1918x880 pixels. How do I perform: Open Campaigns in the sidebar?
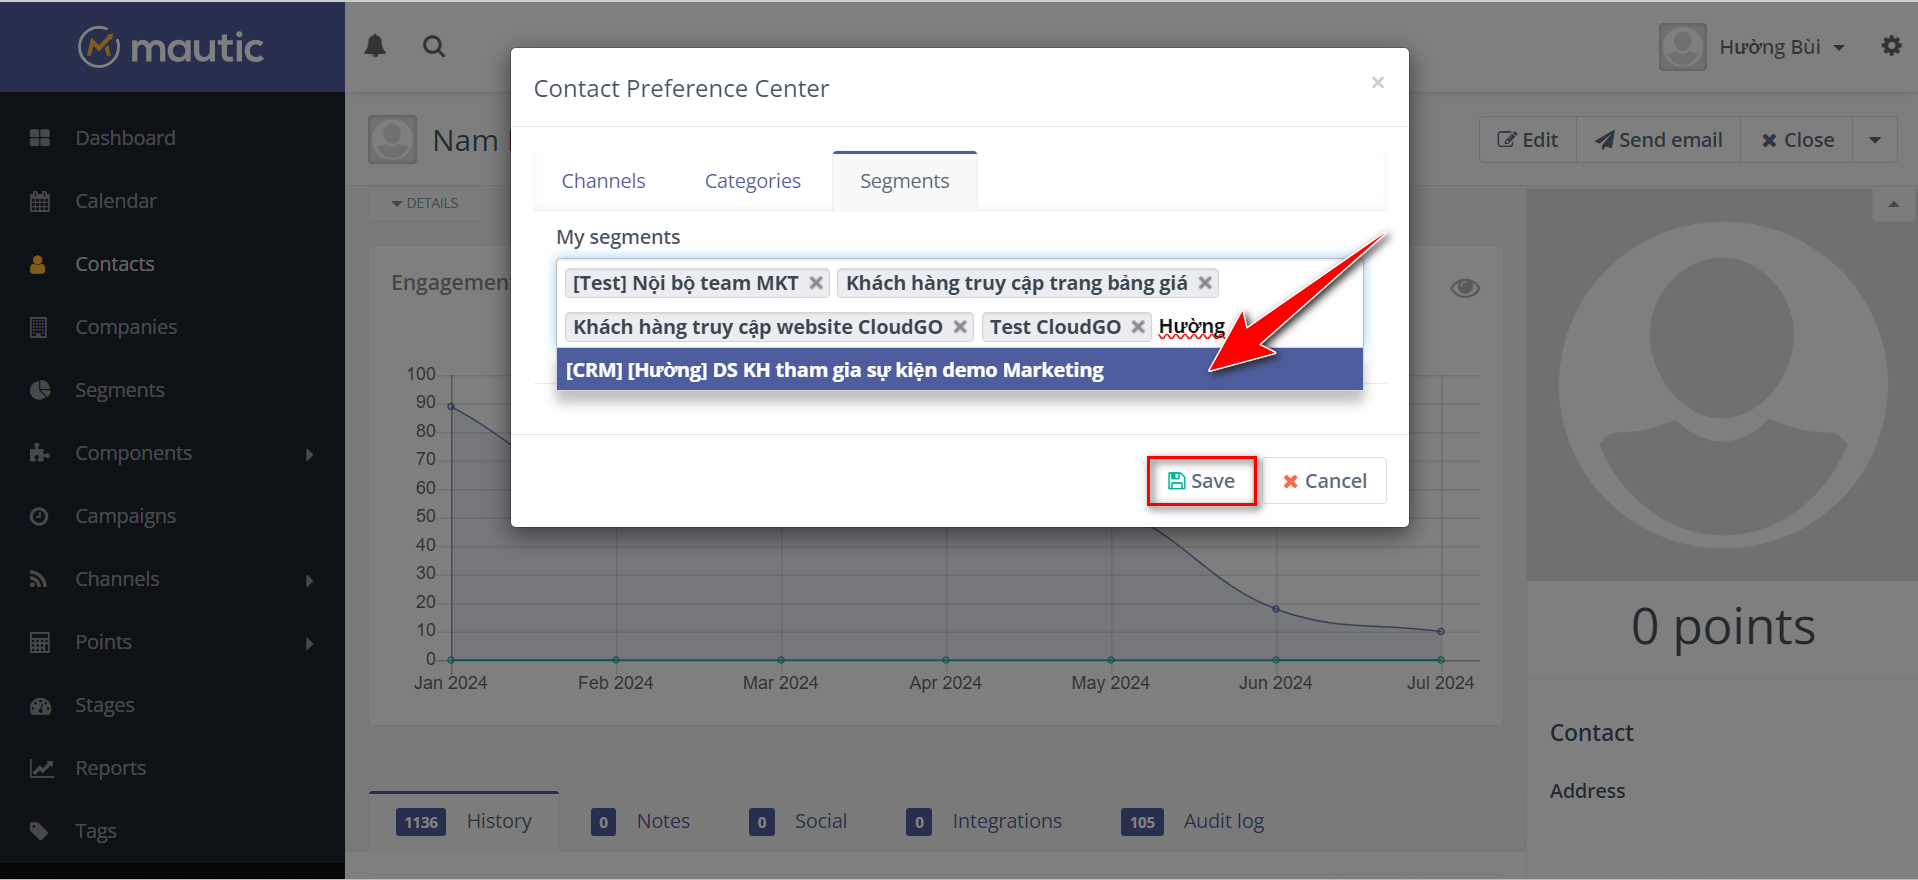(125, 516)
